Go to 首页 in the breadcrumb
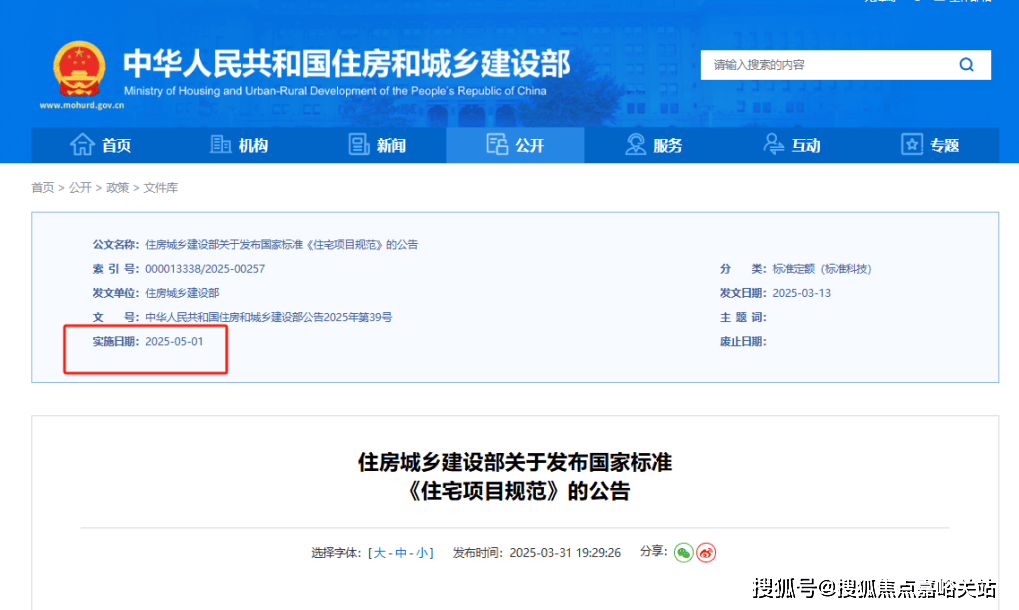The height and width of the screenshot is (610, 1019). tap(42, 188)
